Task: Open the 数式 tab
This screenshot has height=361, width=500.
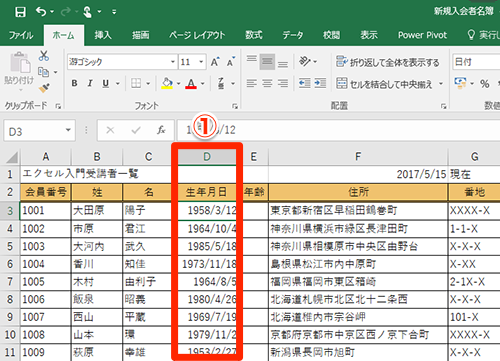Action: click(x=254, y=35)
